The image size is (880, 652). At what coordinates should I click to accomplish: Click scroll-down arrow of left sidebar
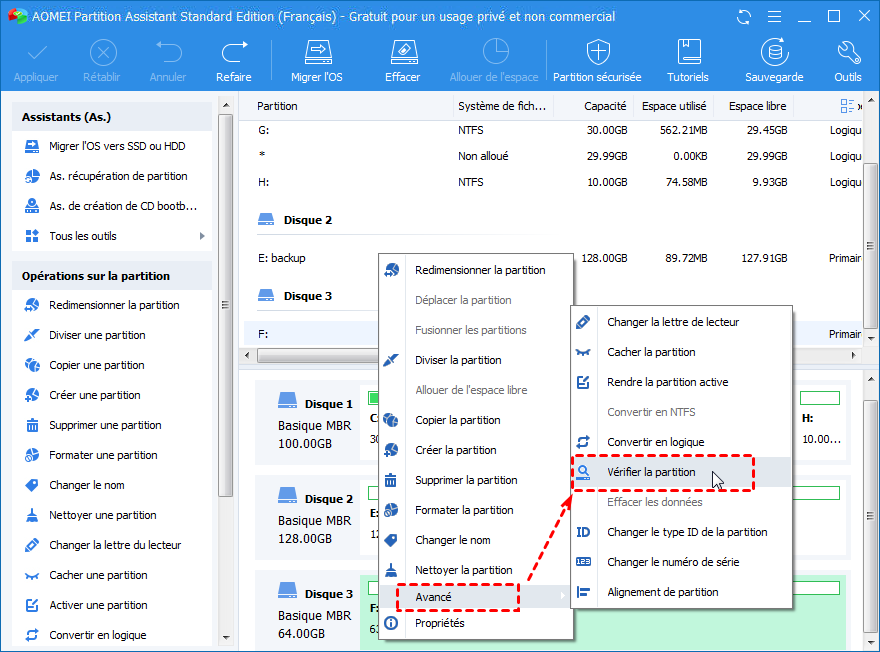tap(226, 637)
